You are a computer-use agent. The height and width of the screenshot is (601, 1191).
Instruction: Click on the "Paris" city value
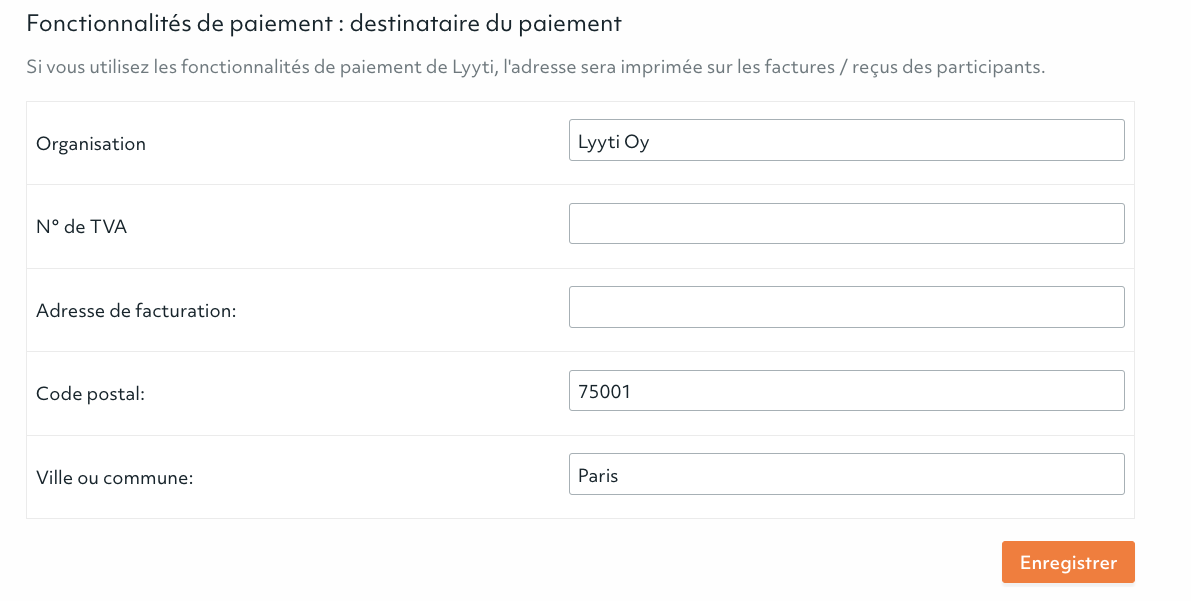[598, 476]
